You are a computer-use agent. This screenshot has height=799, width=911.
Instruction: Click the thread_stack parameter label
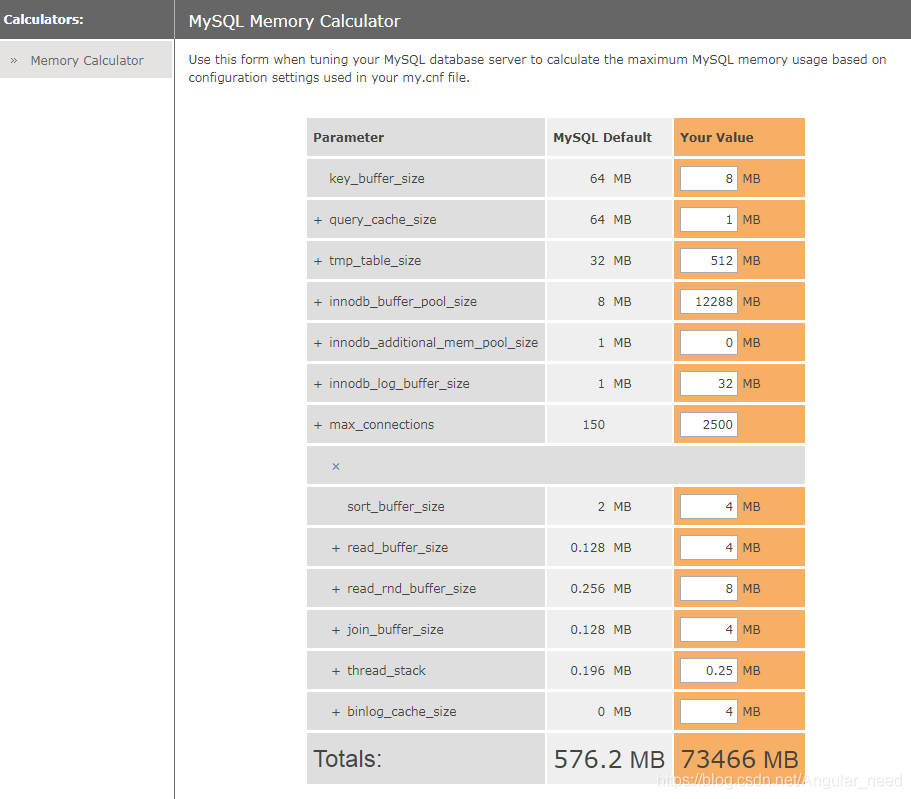click(386, 671)
